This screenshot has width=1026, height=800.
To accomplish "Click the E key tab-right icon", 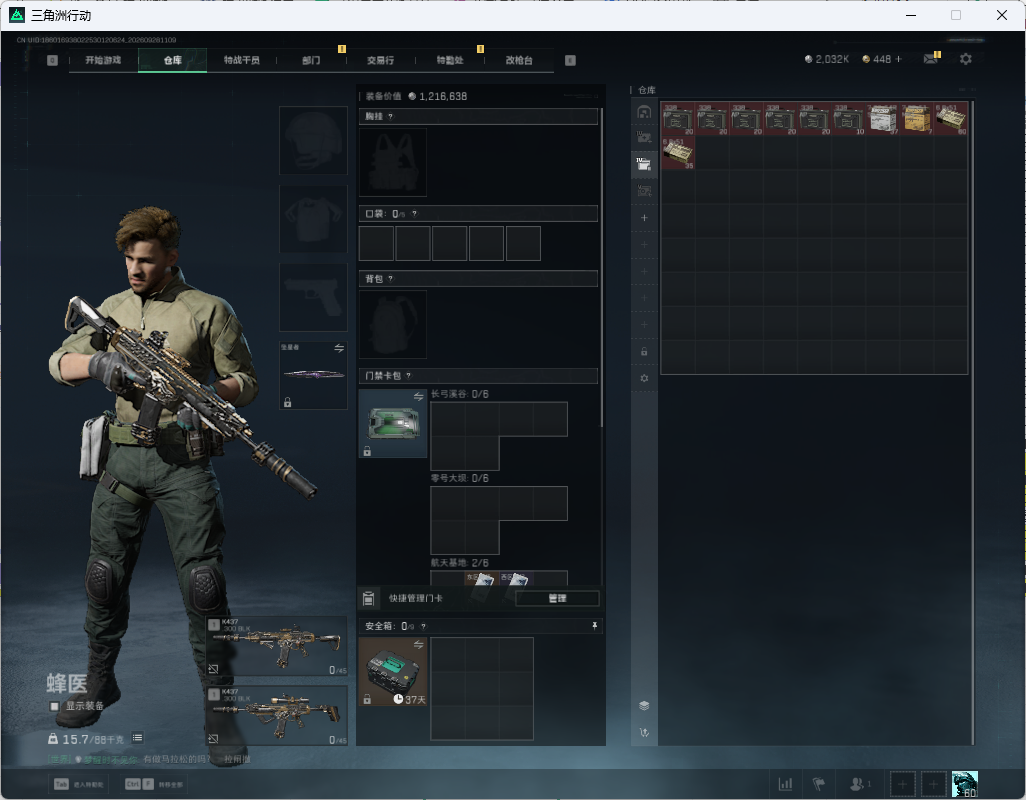I will click(570, 60).
